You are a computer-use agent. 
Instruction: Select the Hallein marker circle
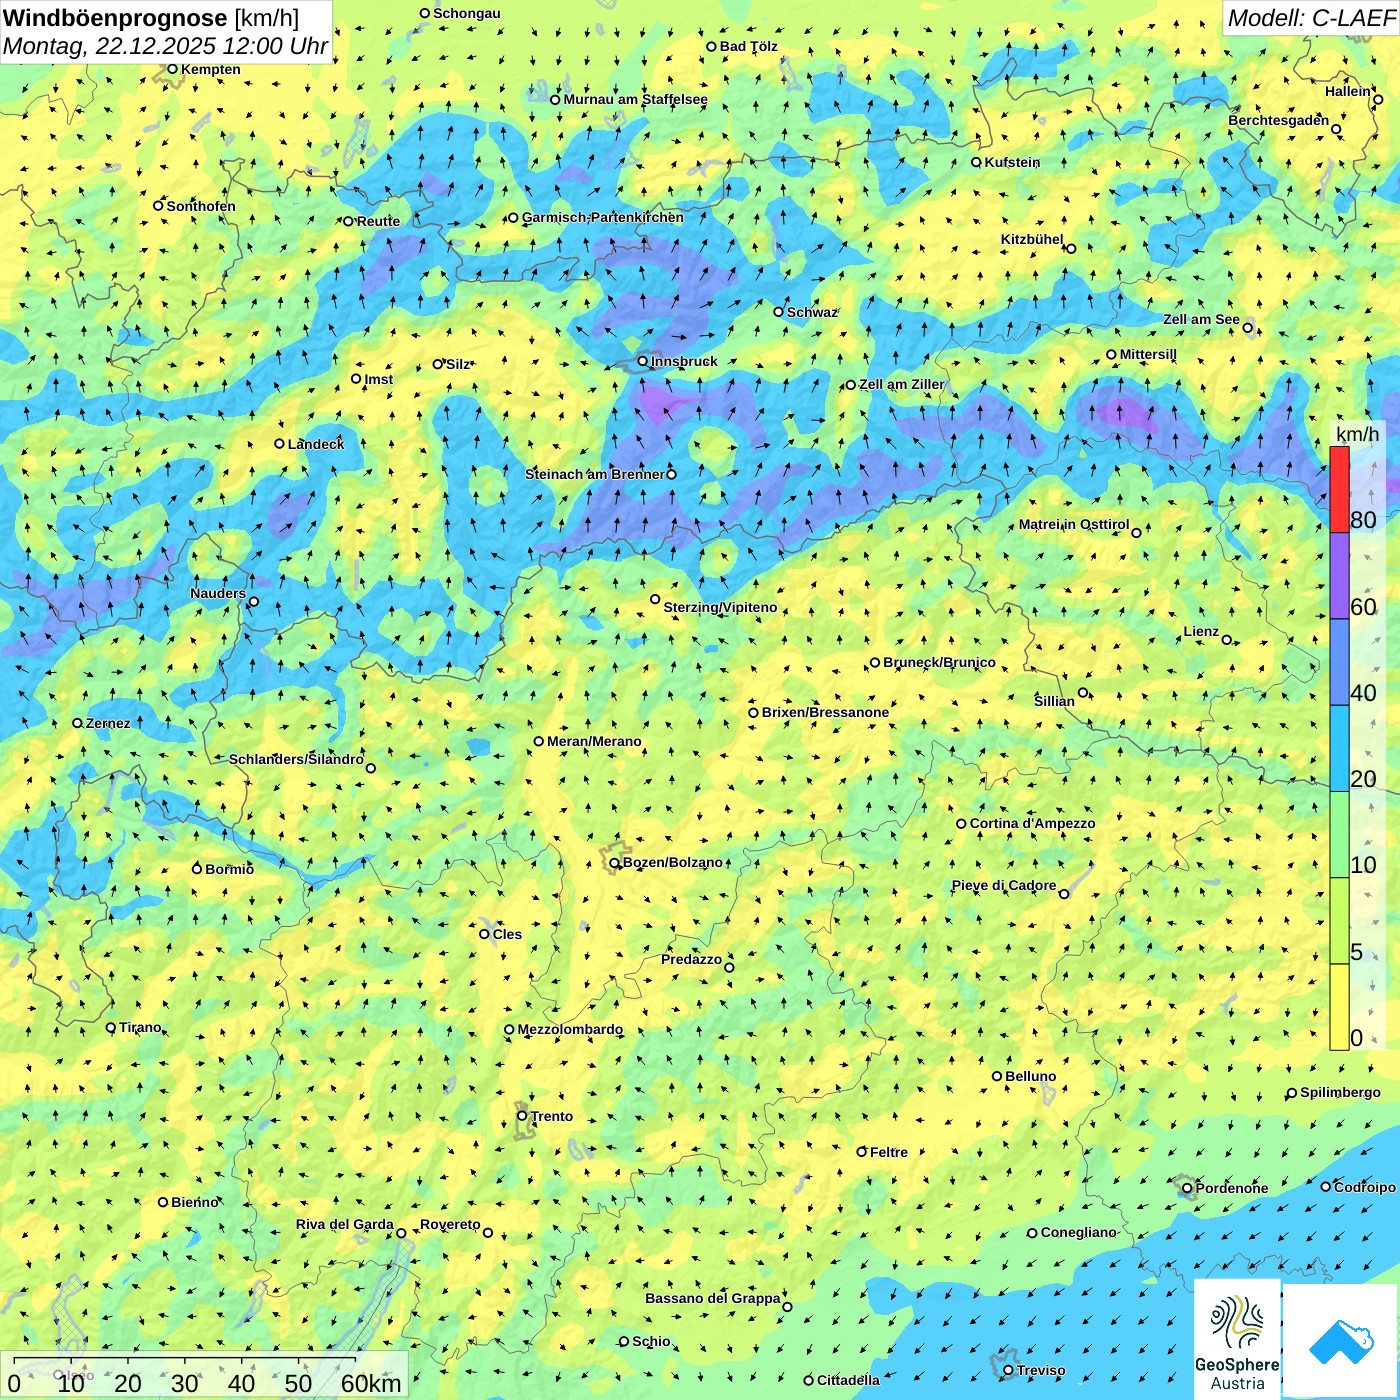coord(1378,99)
